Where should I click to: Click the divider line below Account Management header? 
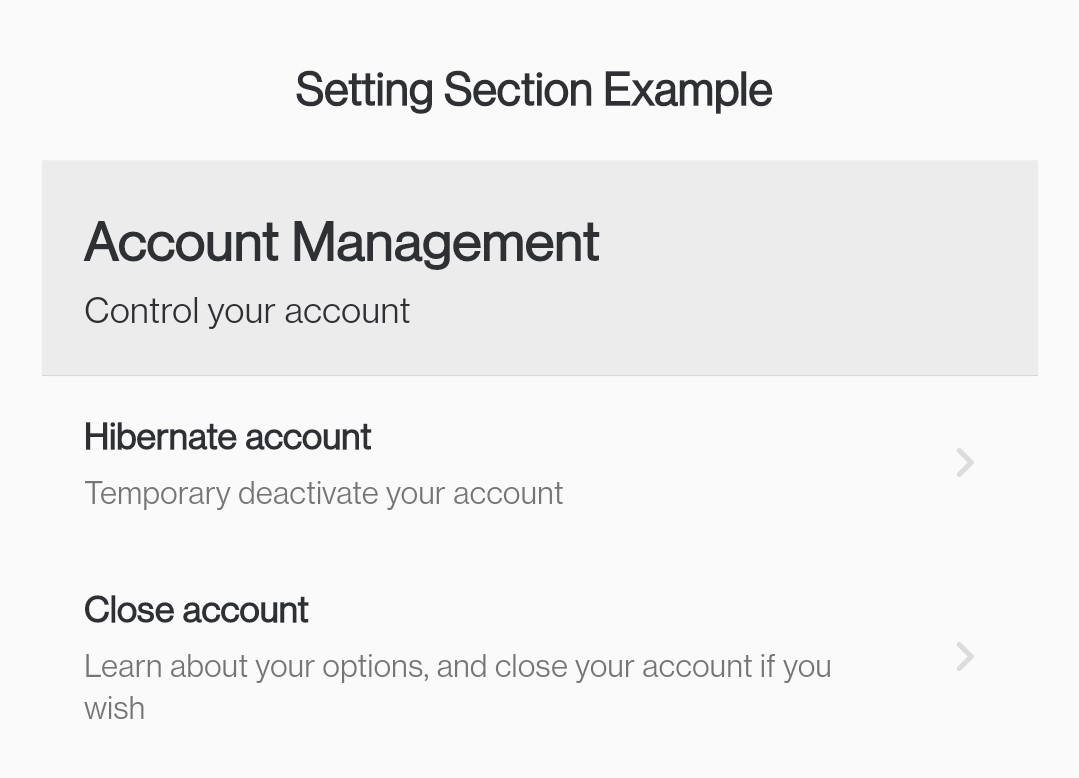(540, 376)
